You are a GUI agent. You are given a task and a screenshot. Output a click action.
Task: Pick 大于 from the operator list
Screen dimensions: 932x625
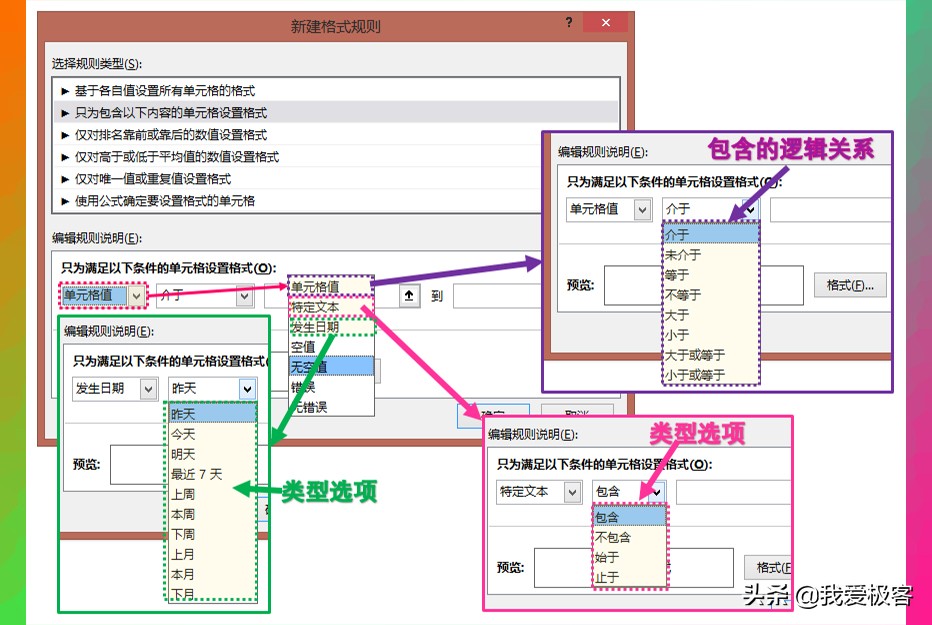pos(711,315)
